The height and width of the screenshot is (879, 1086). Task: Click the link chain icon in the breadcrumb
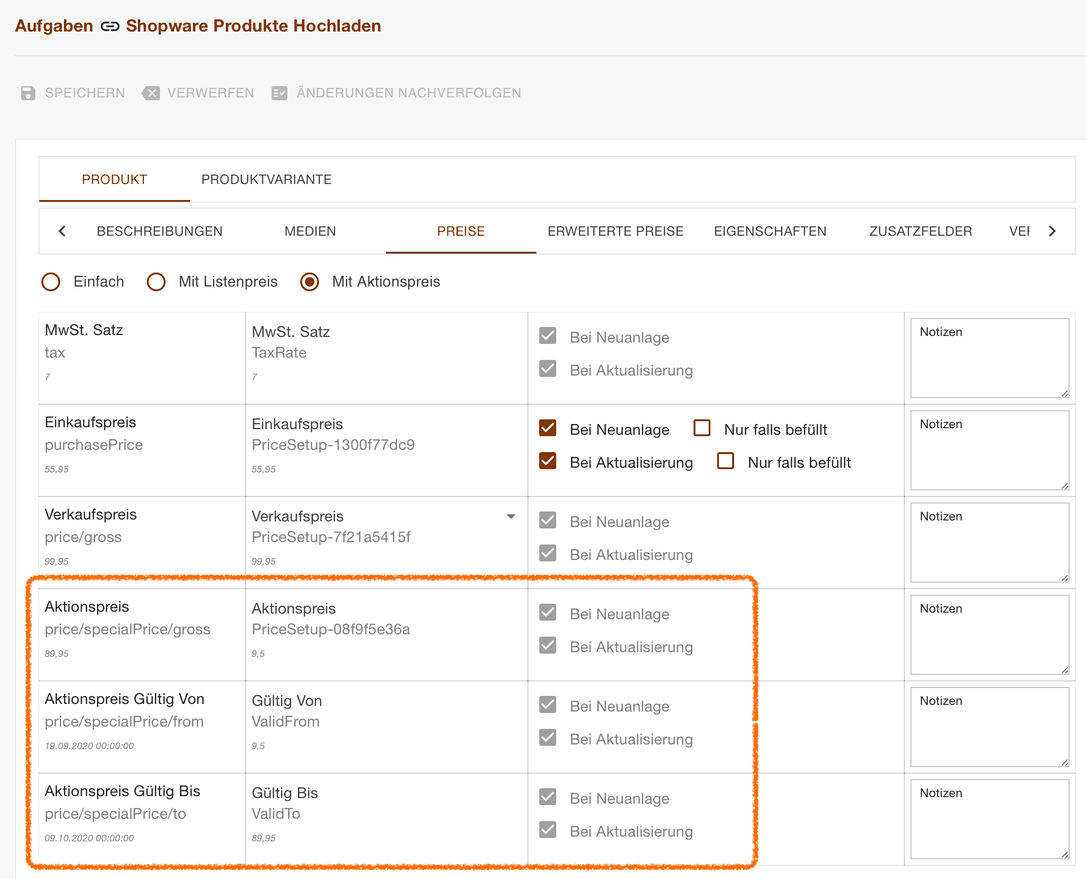tap(109, 26)
